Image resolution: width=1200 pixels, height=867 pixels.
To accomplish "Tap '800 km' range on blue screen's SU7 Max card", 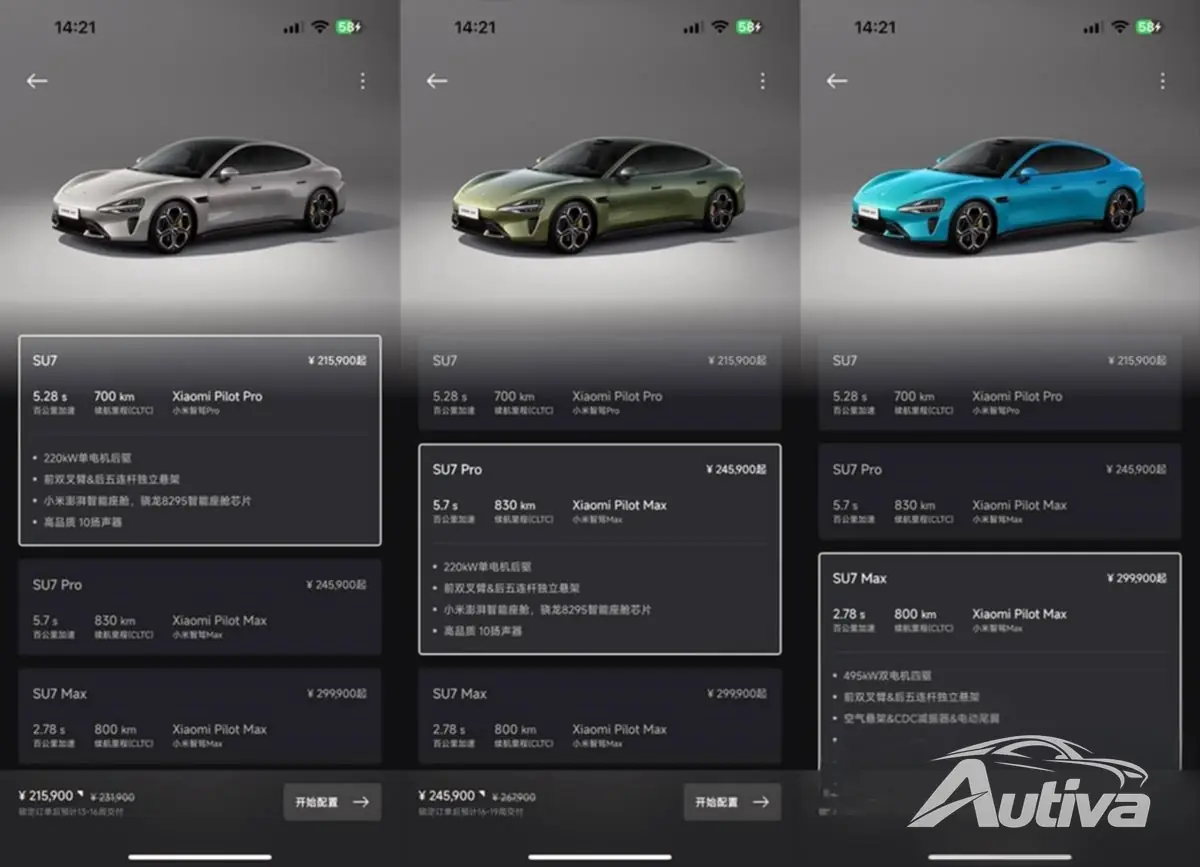I will (914, 614).
